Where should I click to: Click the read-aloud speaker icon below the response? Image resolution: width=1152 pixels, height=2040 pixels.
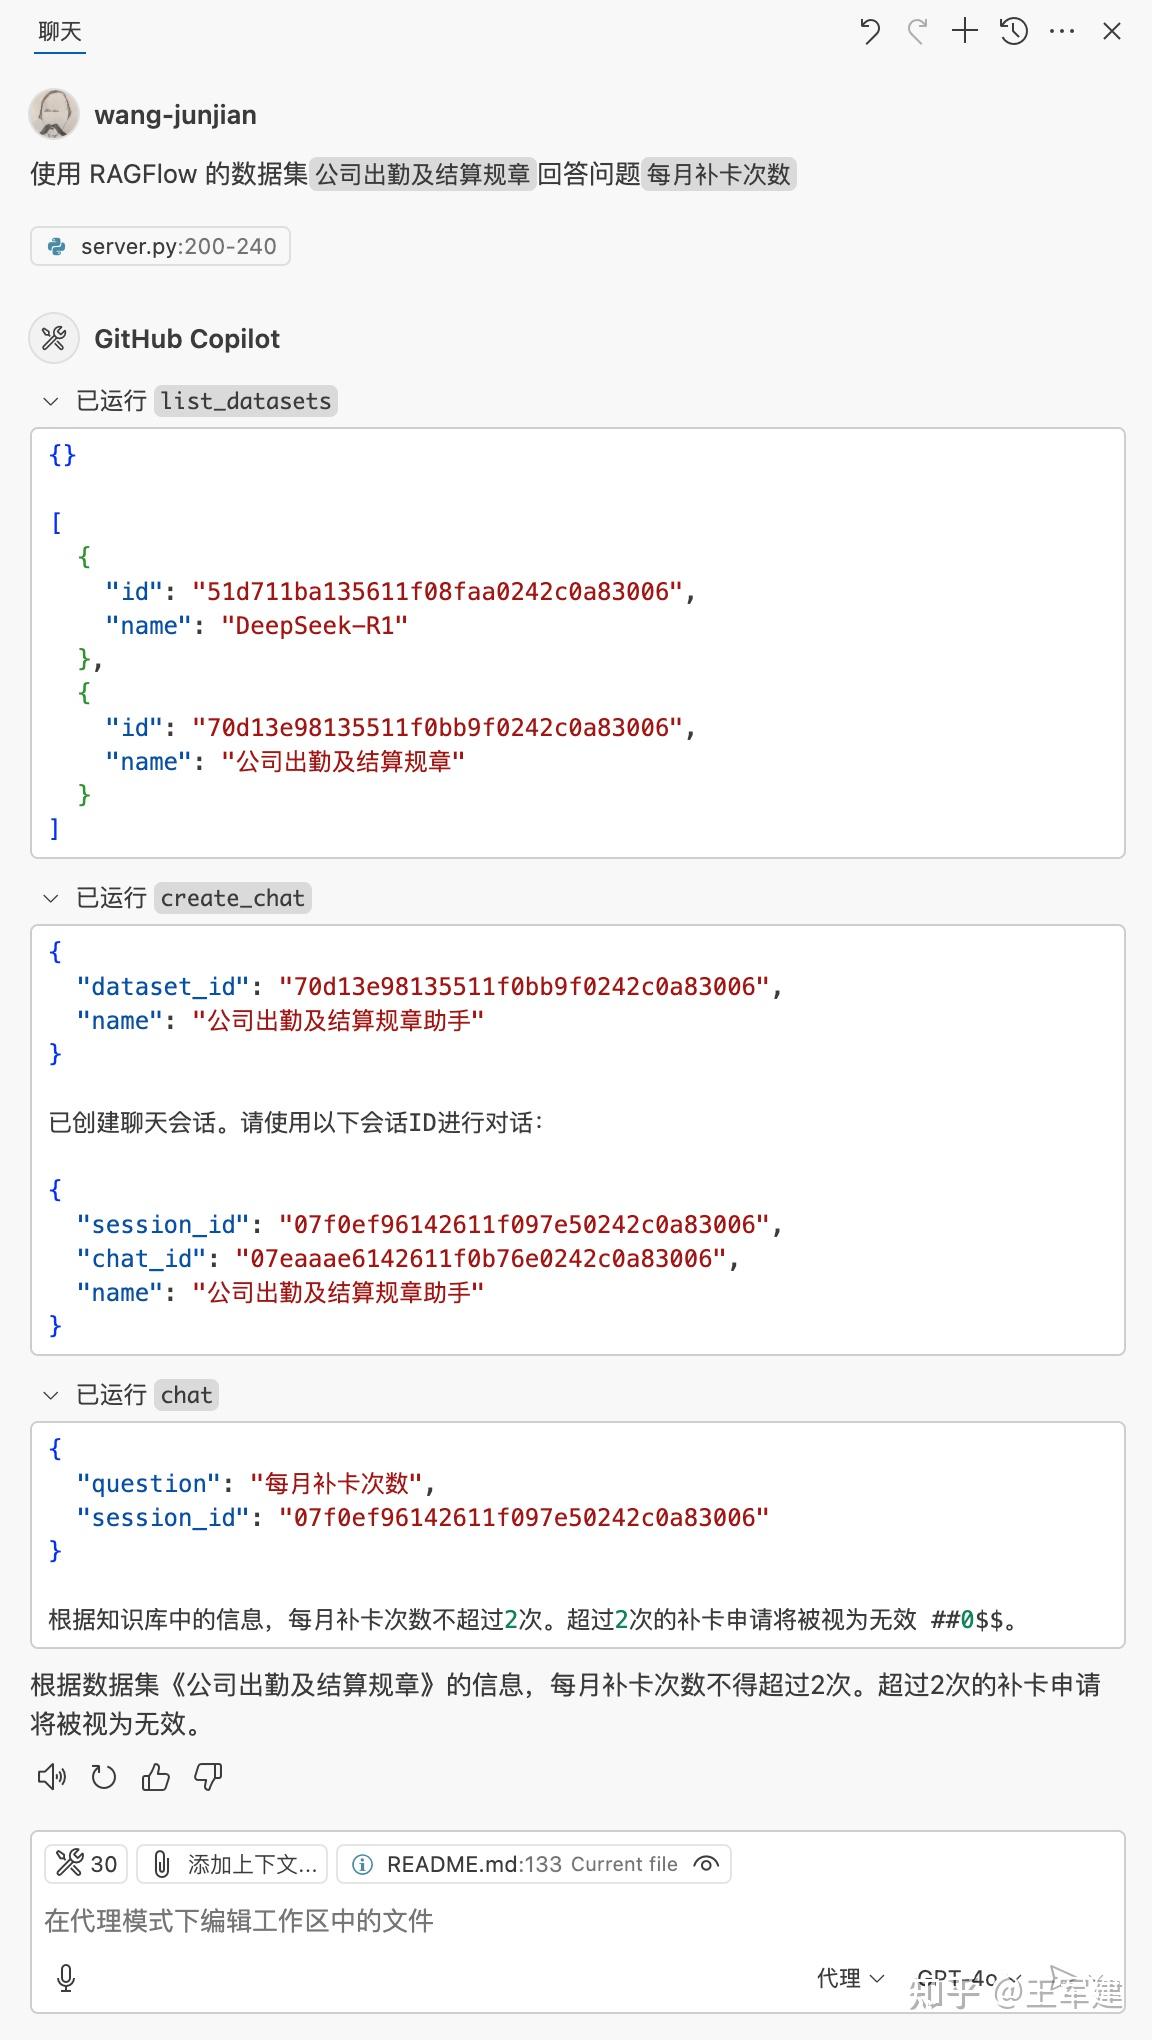(53, 1777)
